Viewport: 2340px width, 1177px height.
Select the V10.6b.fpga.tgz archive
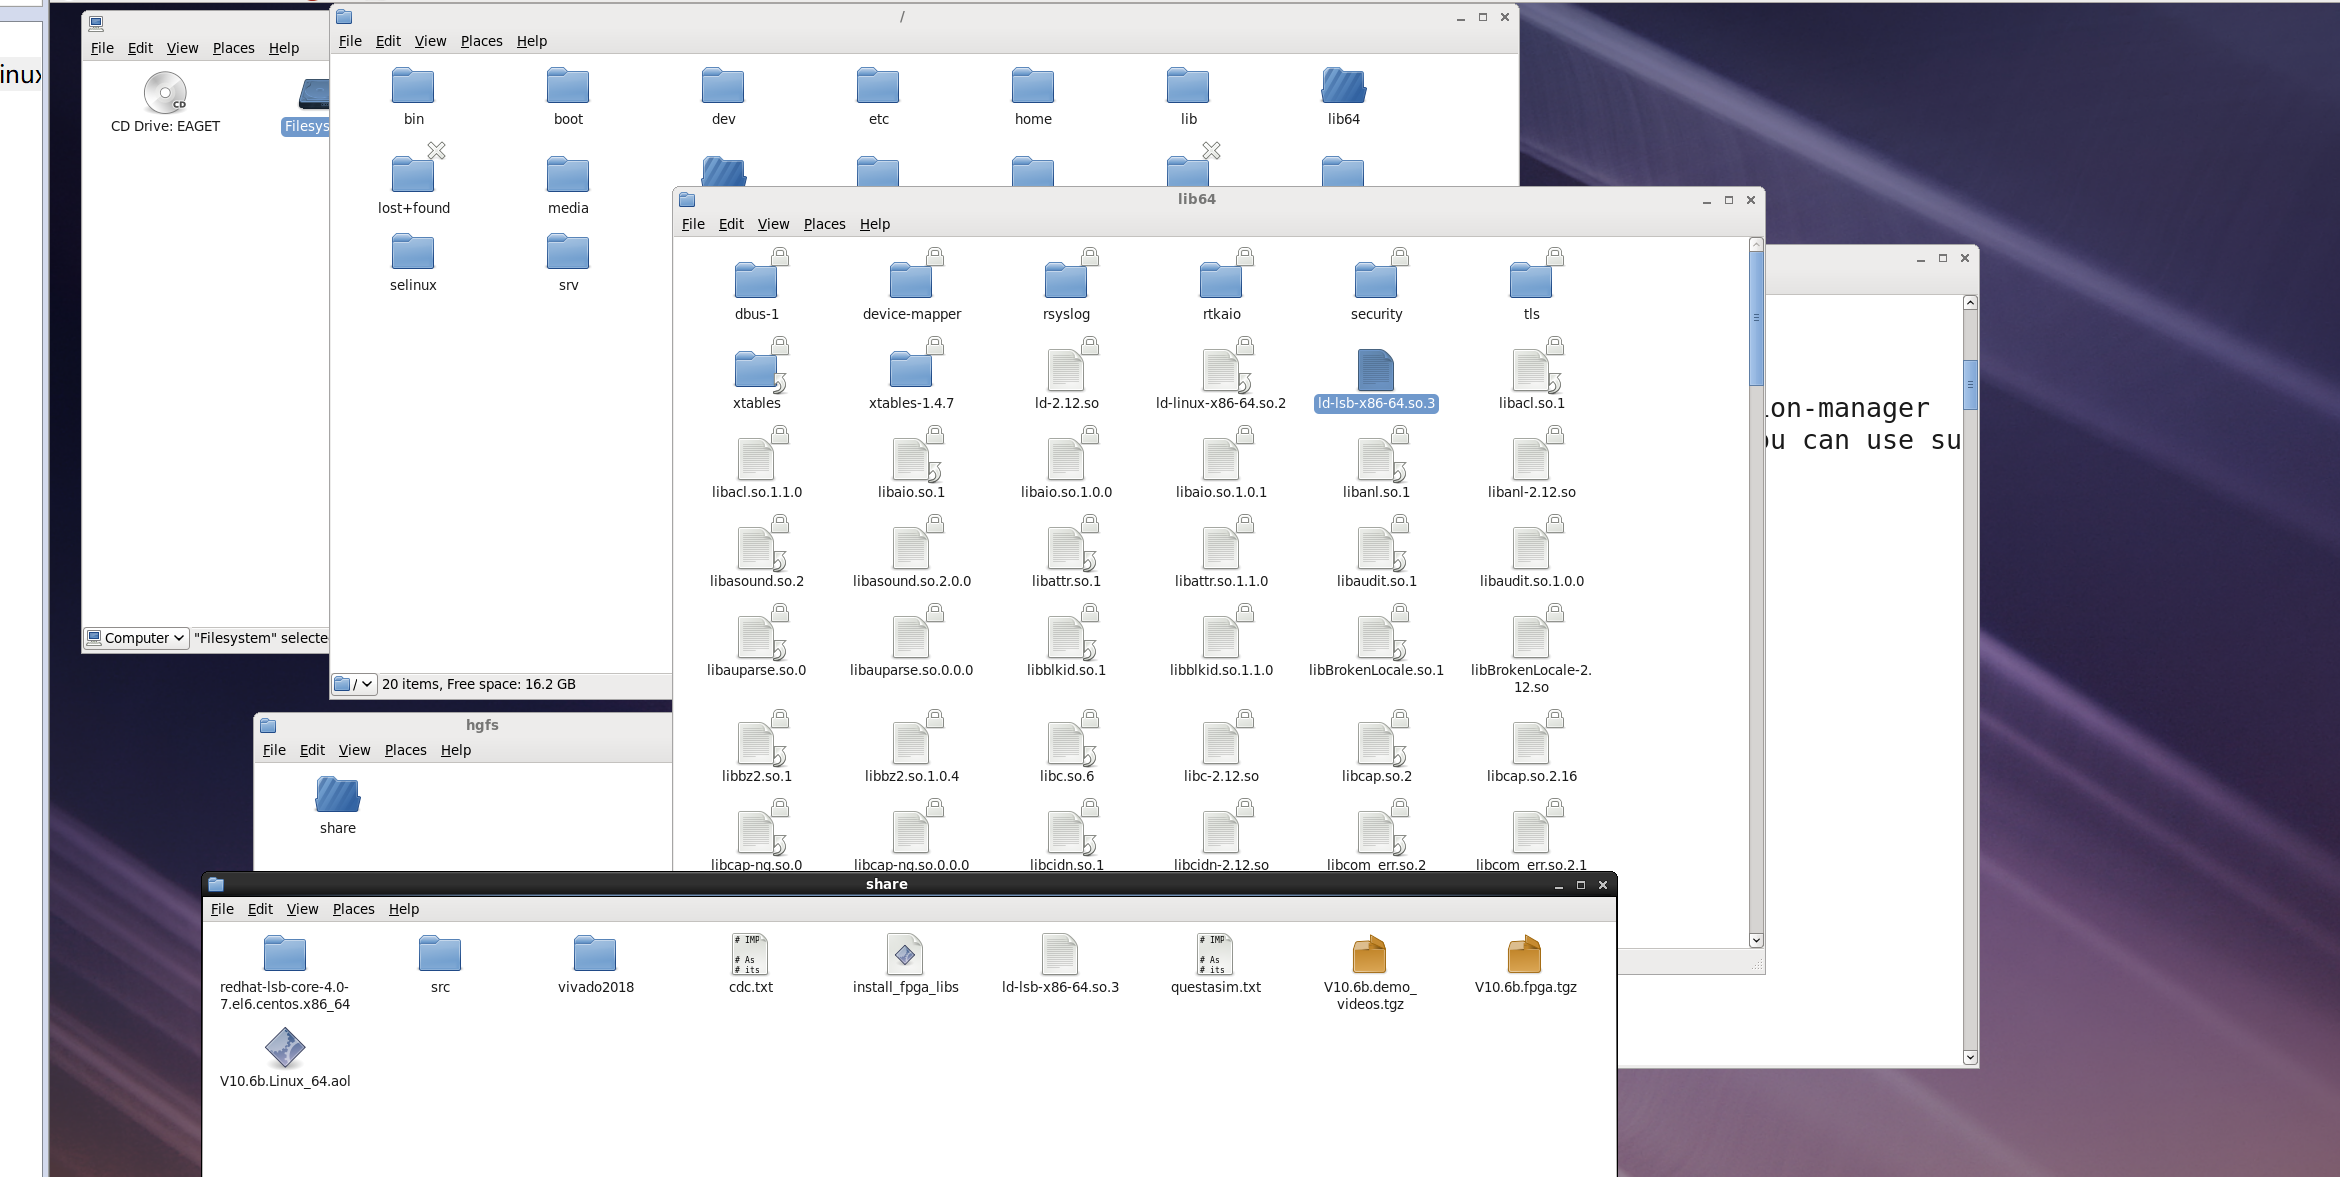(x=1524, y=956)
